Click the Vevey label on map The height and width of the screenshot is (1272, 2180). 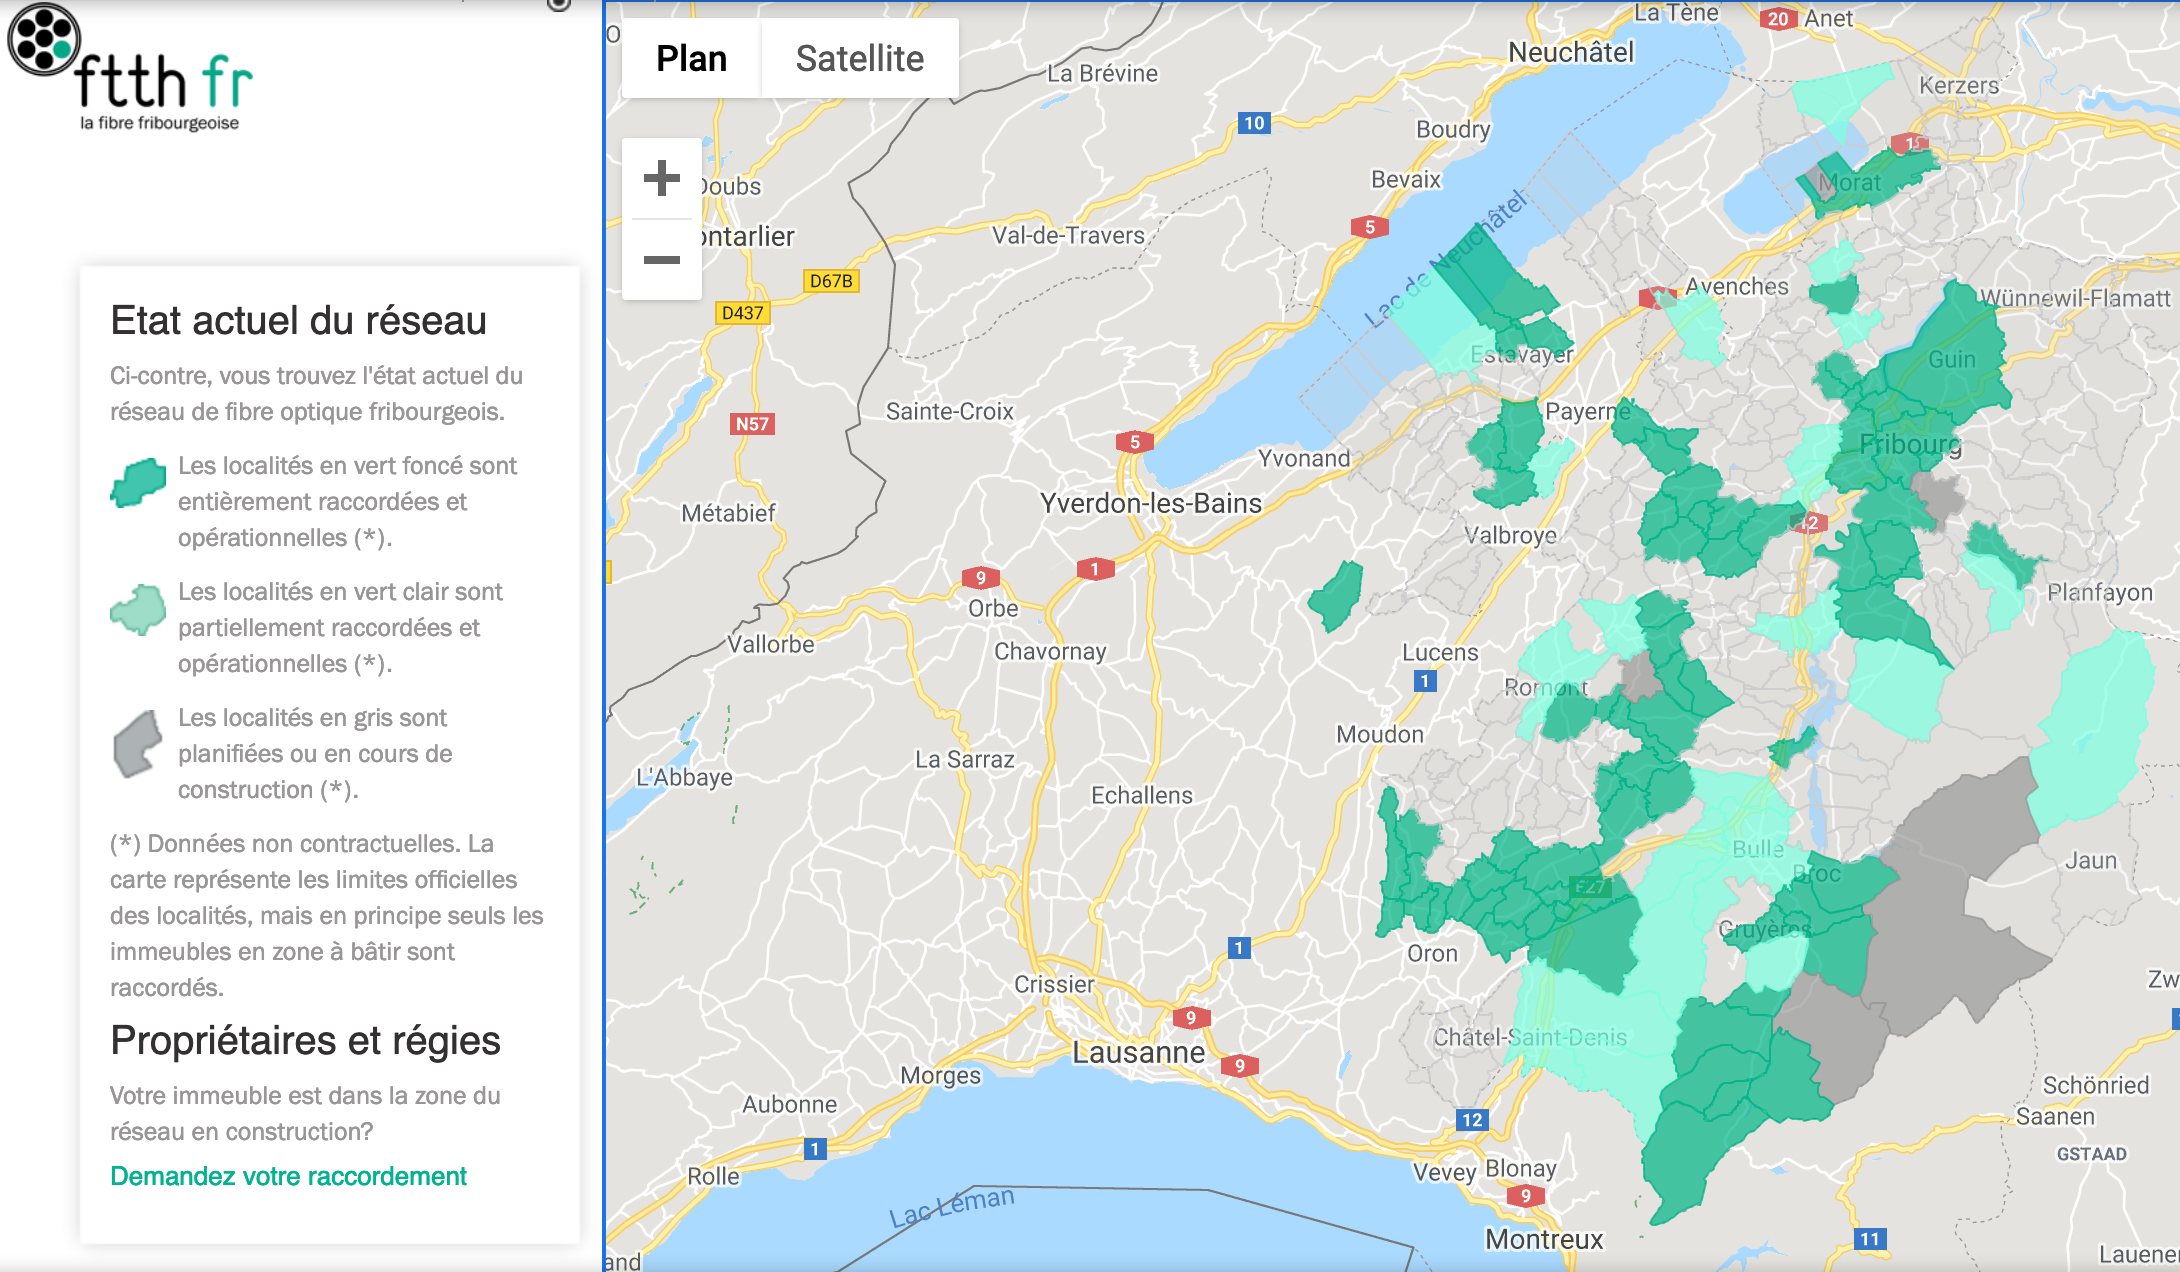tap(1444, 1172)
